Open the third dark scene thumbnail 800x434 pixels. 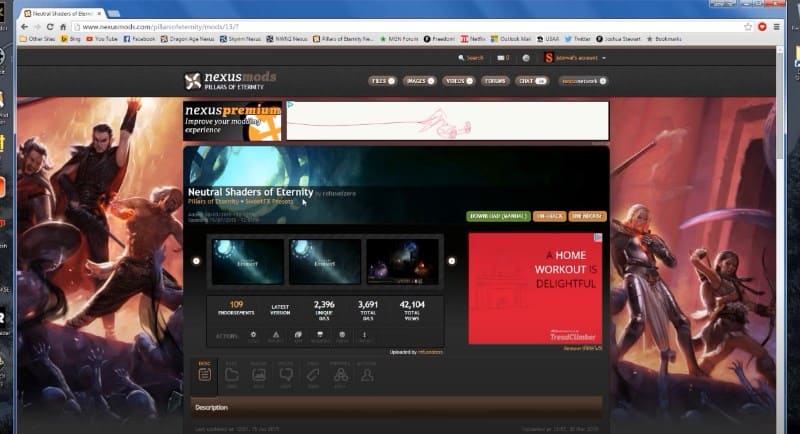coord(403,261)
